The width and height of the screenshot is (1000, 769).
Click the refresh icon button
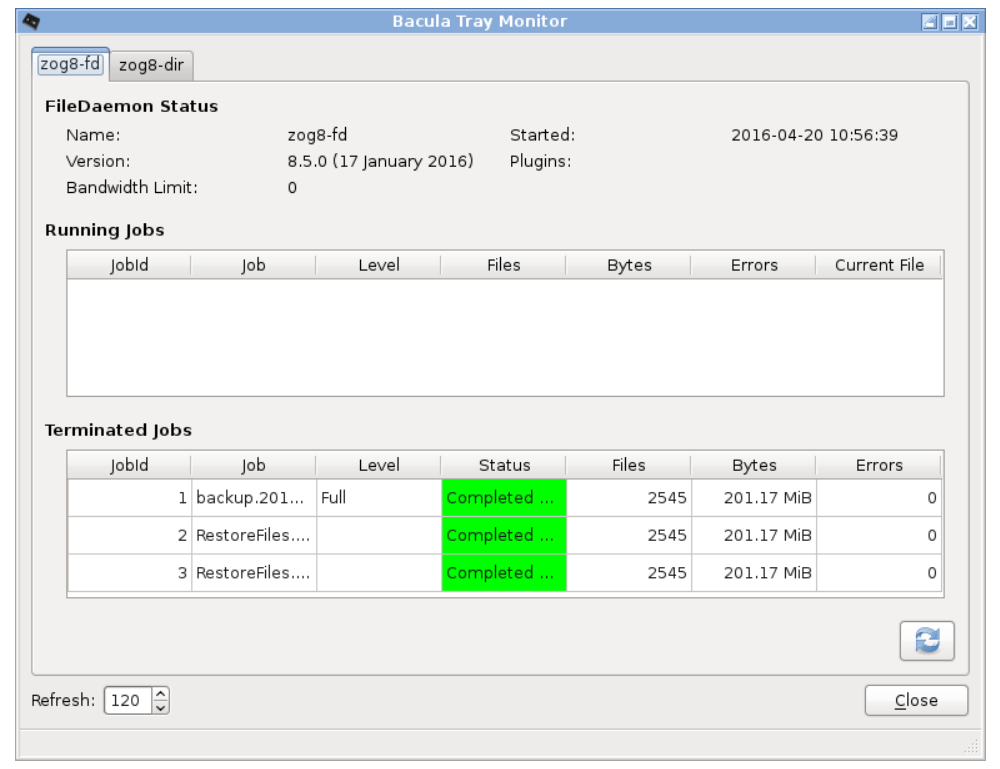(927, 641)
